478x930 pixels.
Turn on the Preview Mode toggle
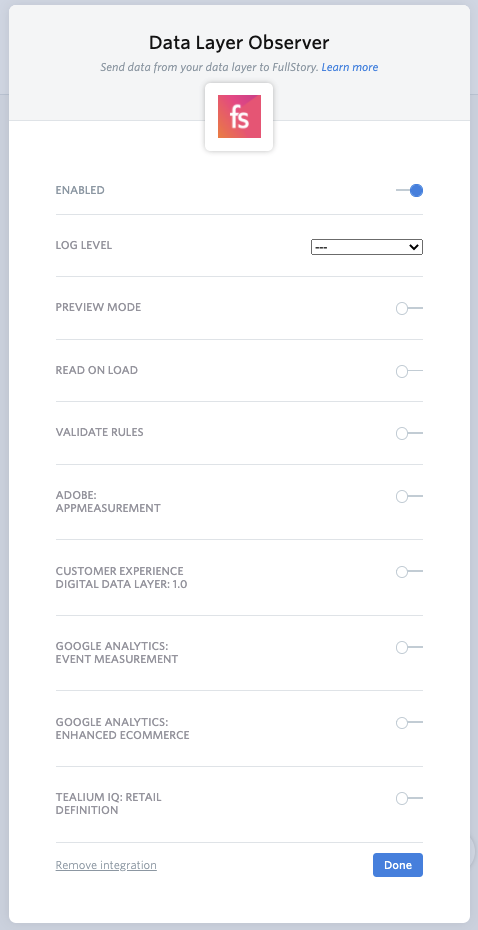(409, 308)
